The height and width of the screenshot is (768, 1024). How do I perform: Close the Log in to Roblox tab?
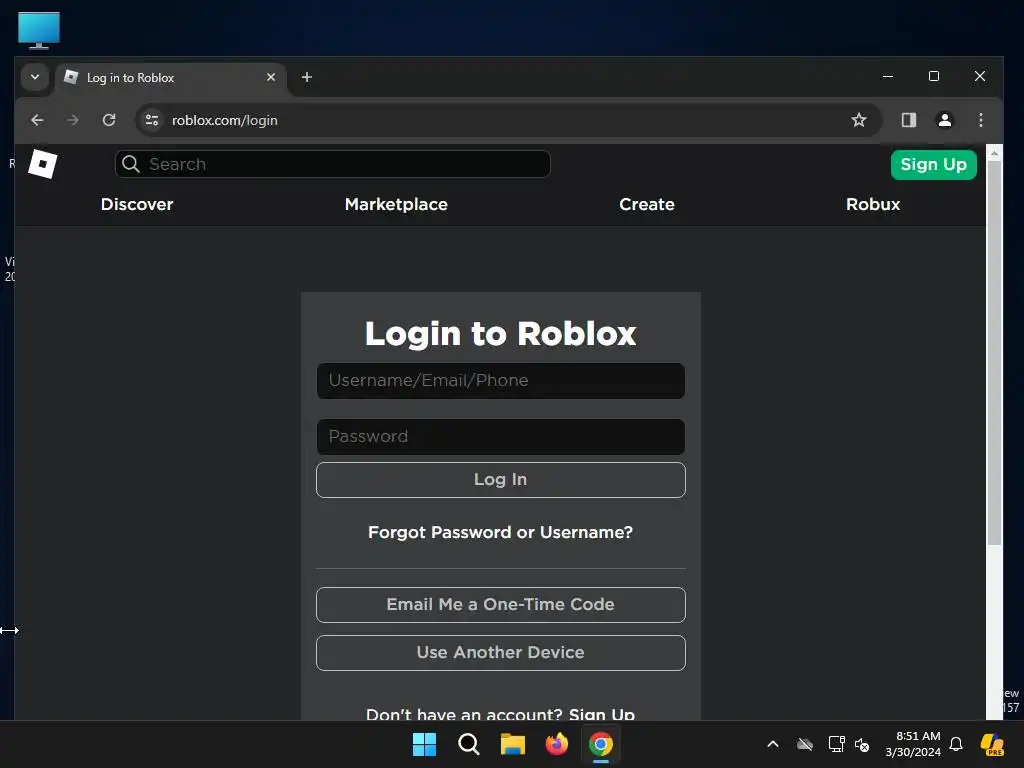271,77
